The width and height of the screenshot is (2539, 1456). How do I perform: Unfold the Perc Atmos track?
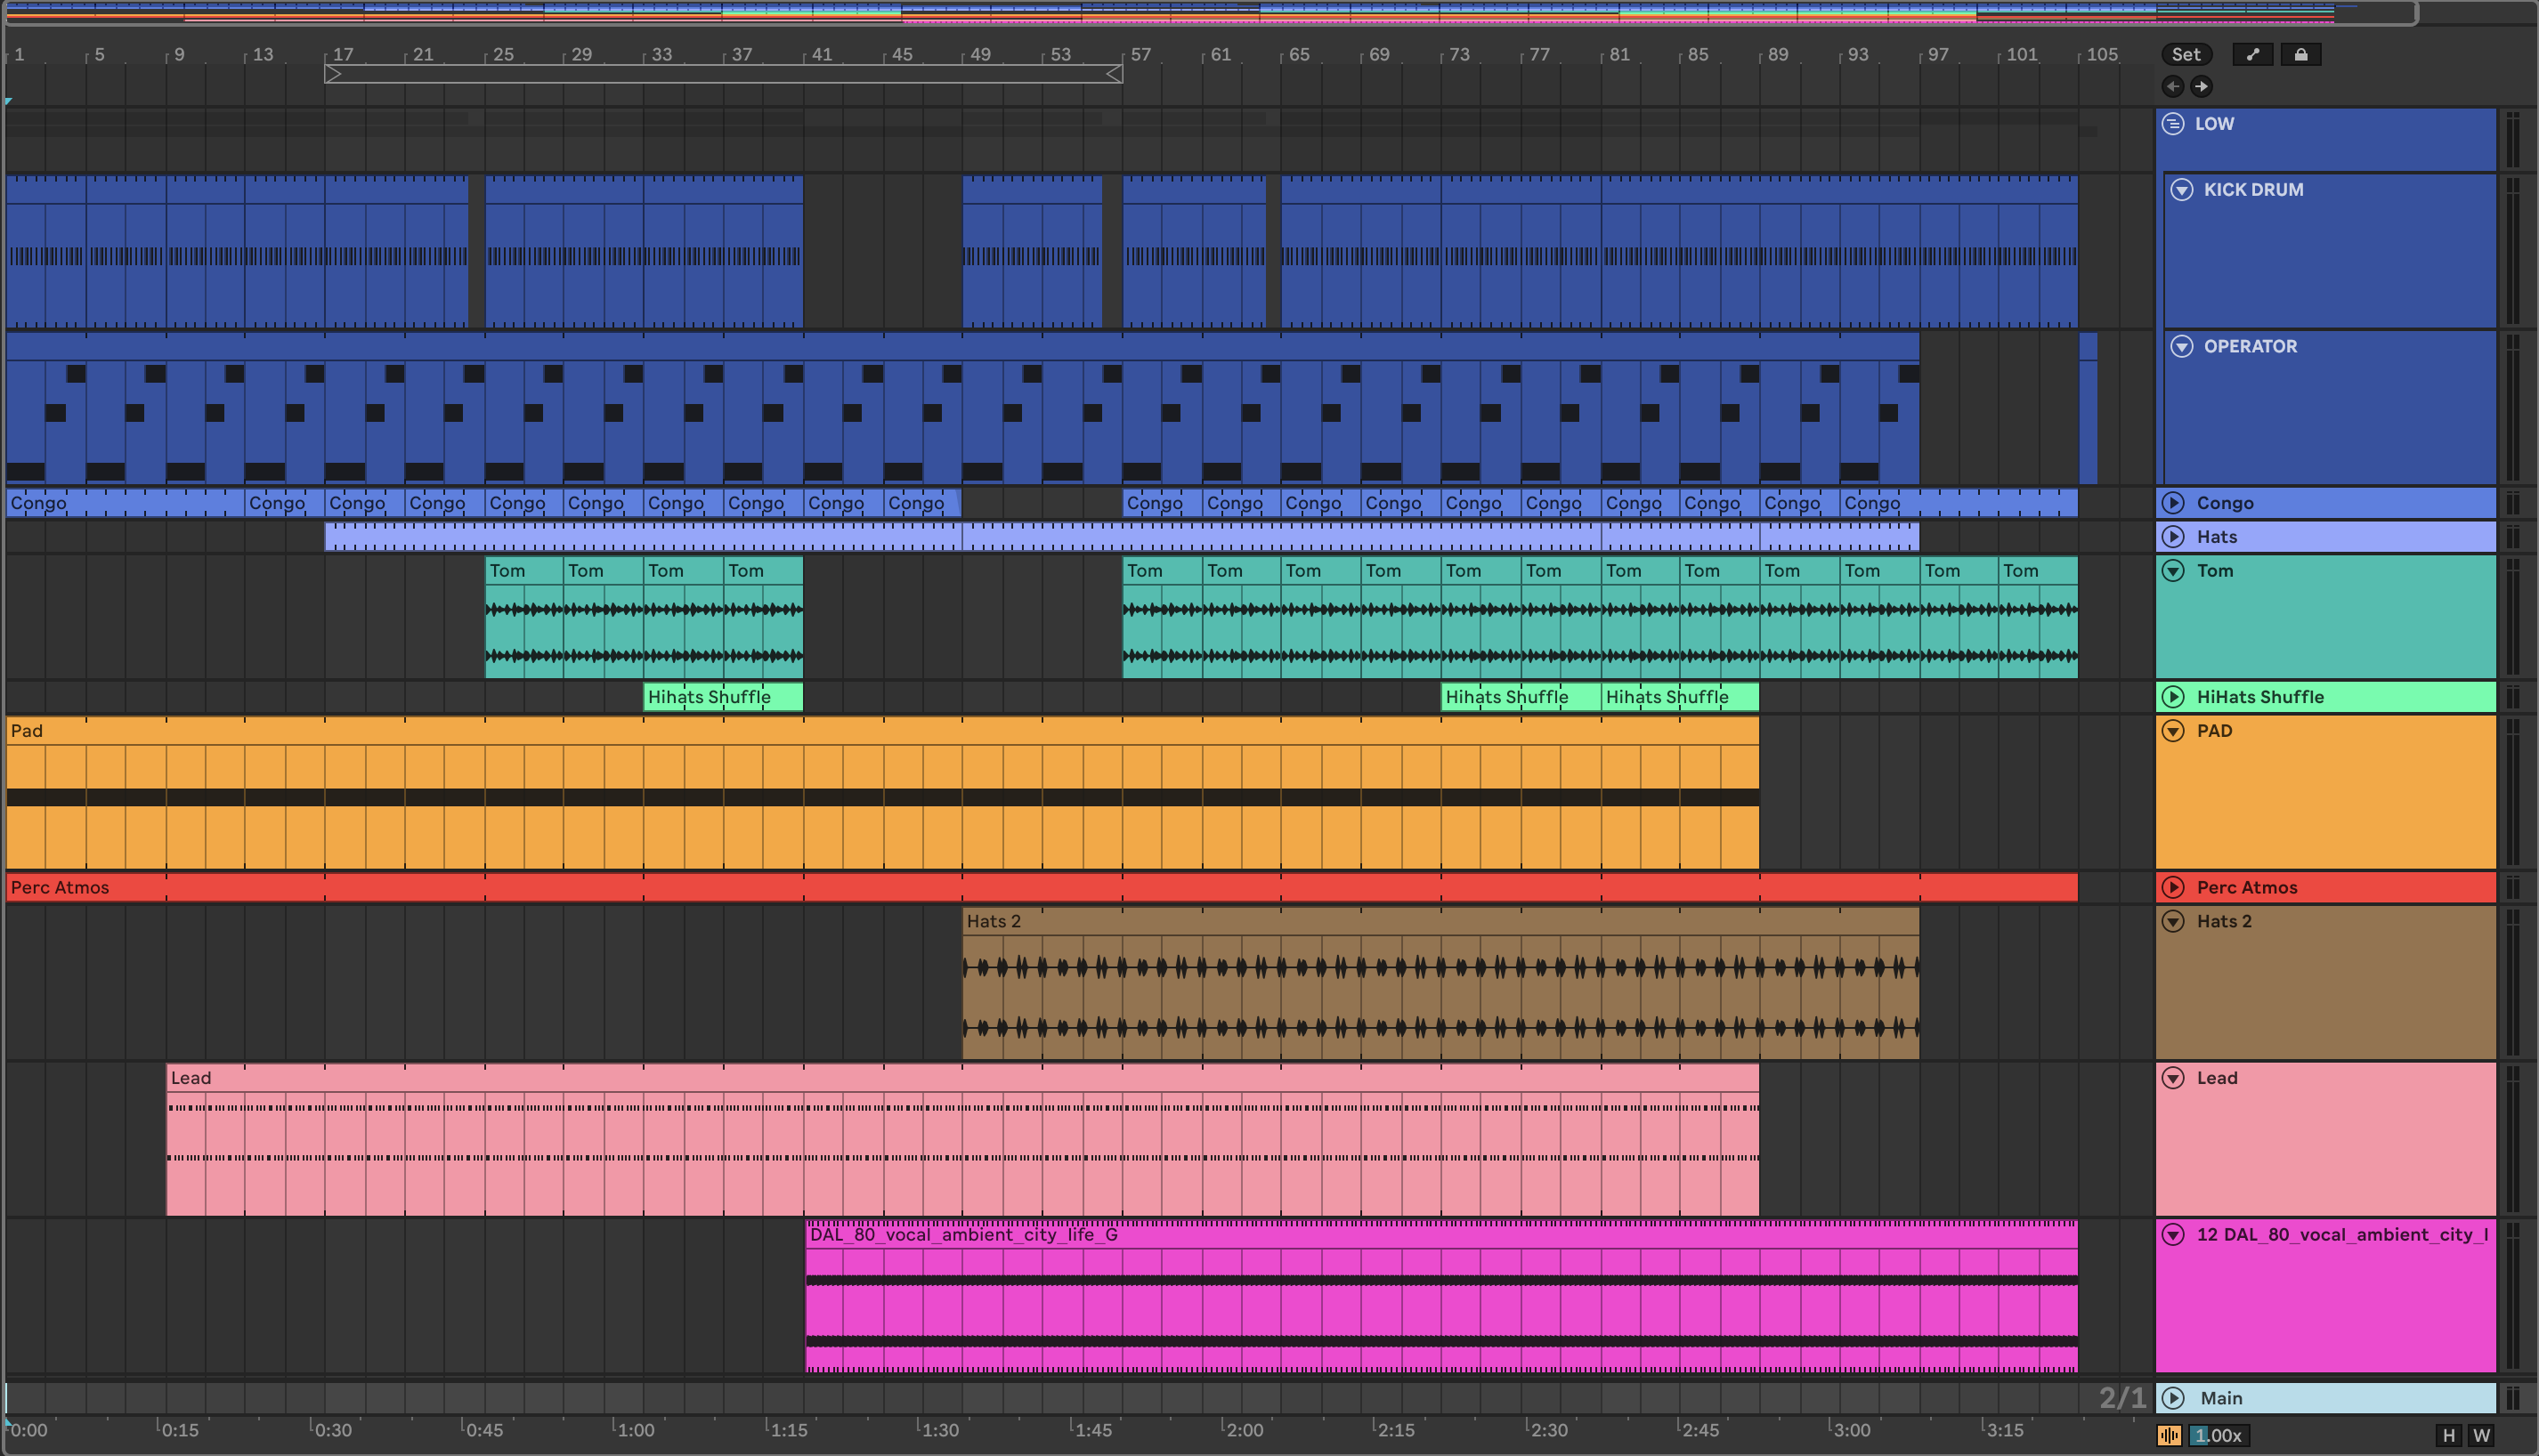pyautogui.click(x=2173, y=888)
